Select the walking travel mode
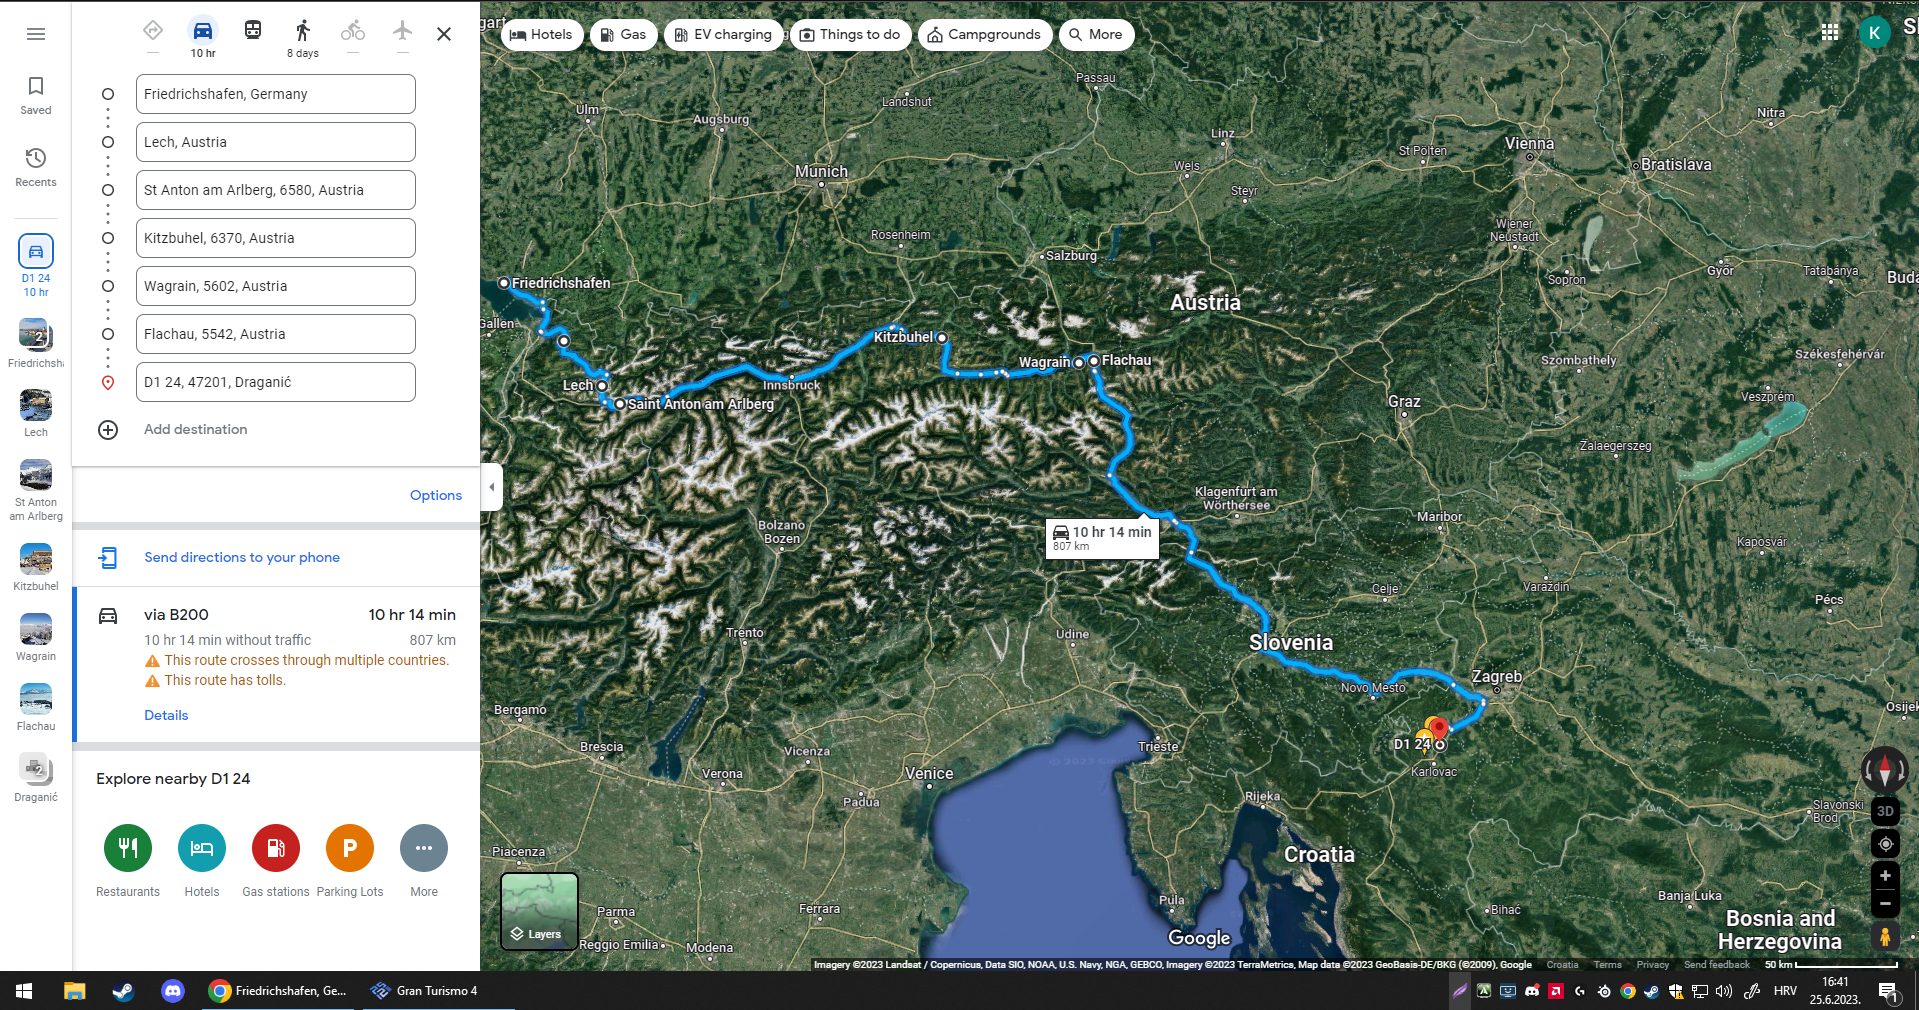The height and width of the screenshot is (1010, 1919). tap(303, 30)
